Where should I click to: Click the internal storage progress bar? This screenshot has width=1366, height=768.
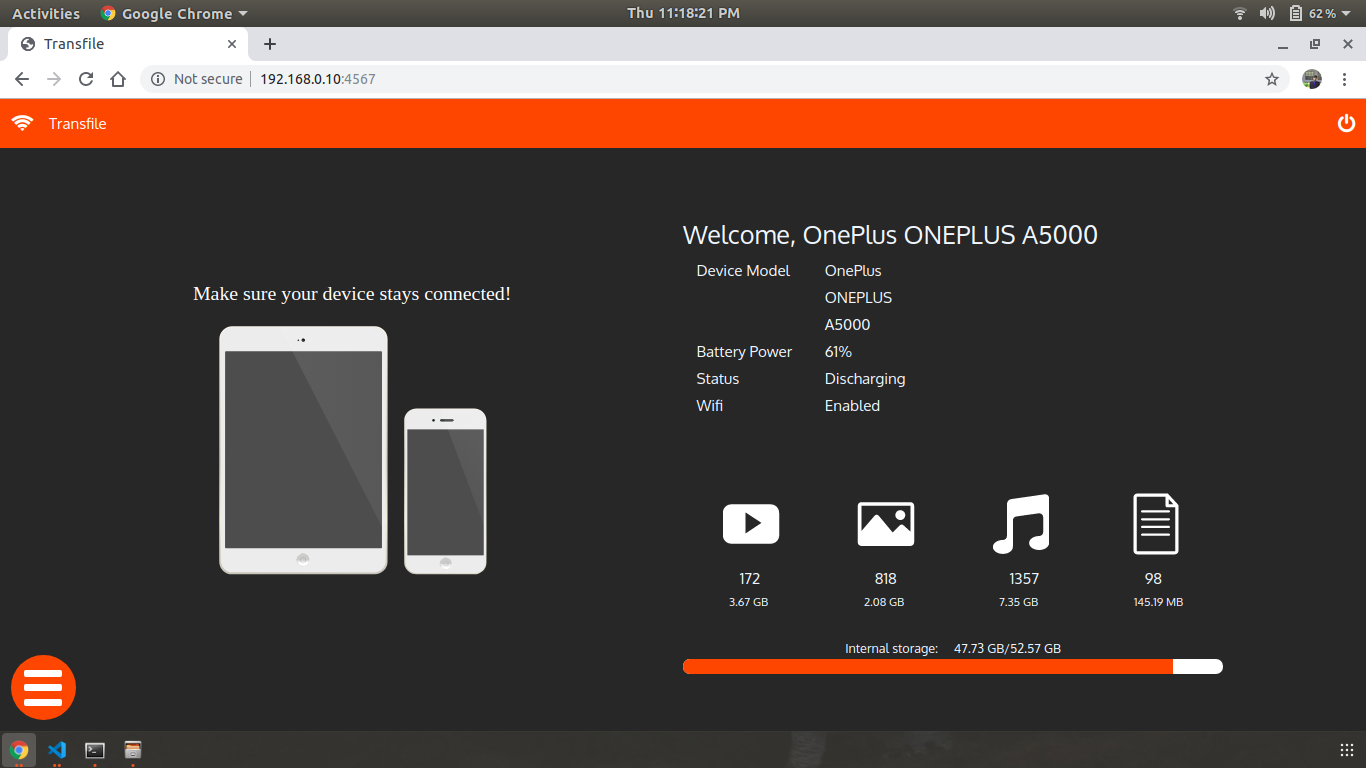[x=952, y=666]
